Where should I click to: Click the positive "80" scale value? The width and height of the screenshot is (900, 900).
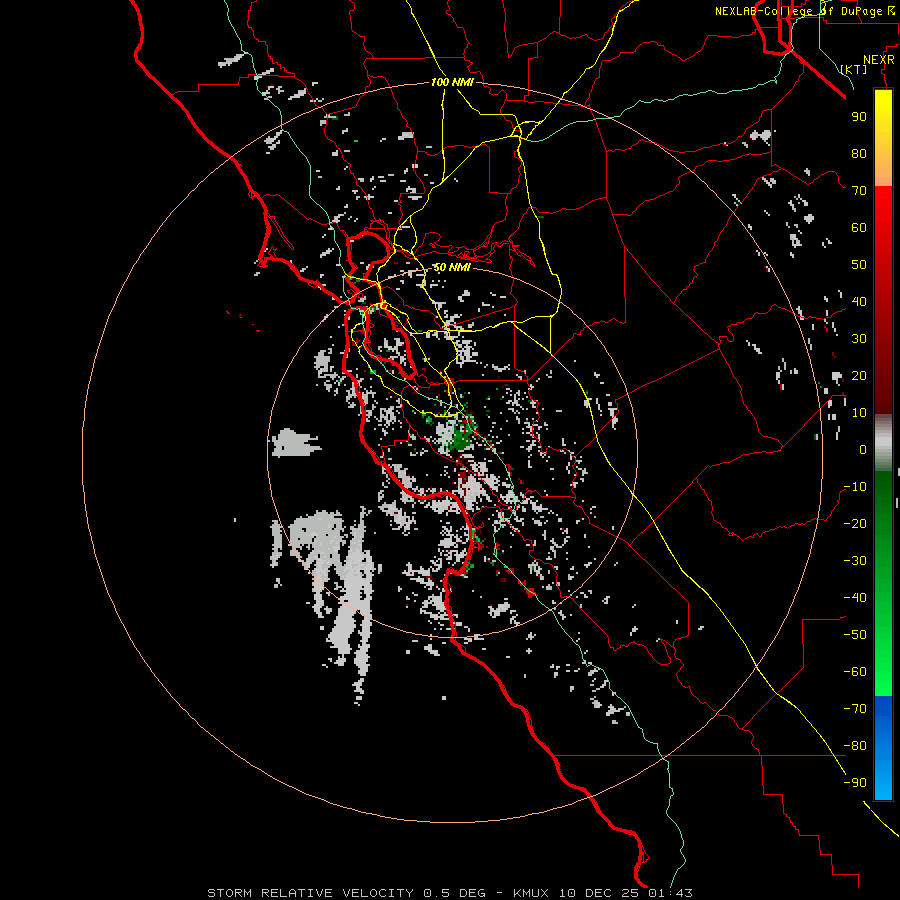coord(859,153)
